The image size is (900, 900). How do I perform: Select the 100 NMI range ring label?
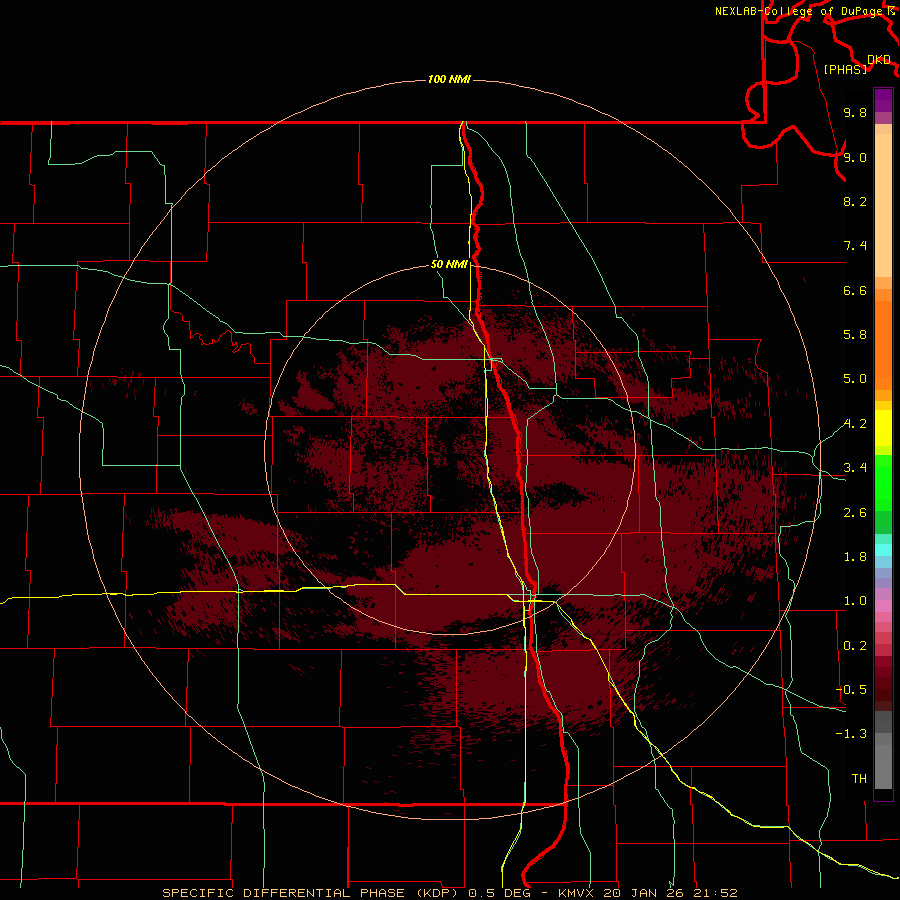449,79
